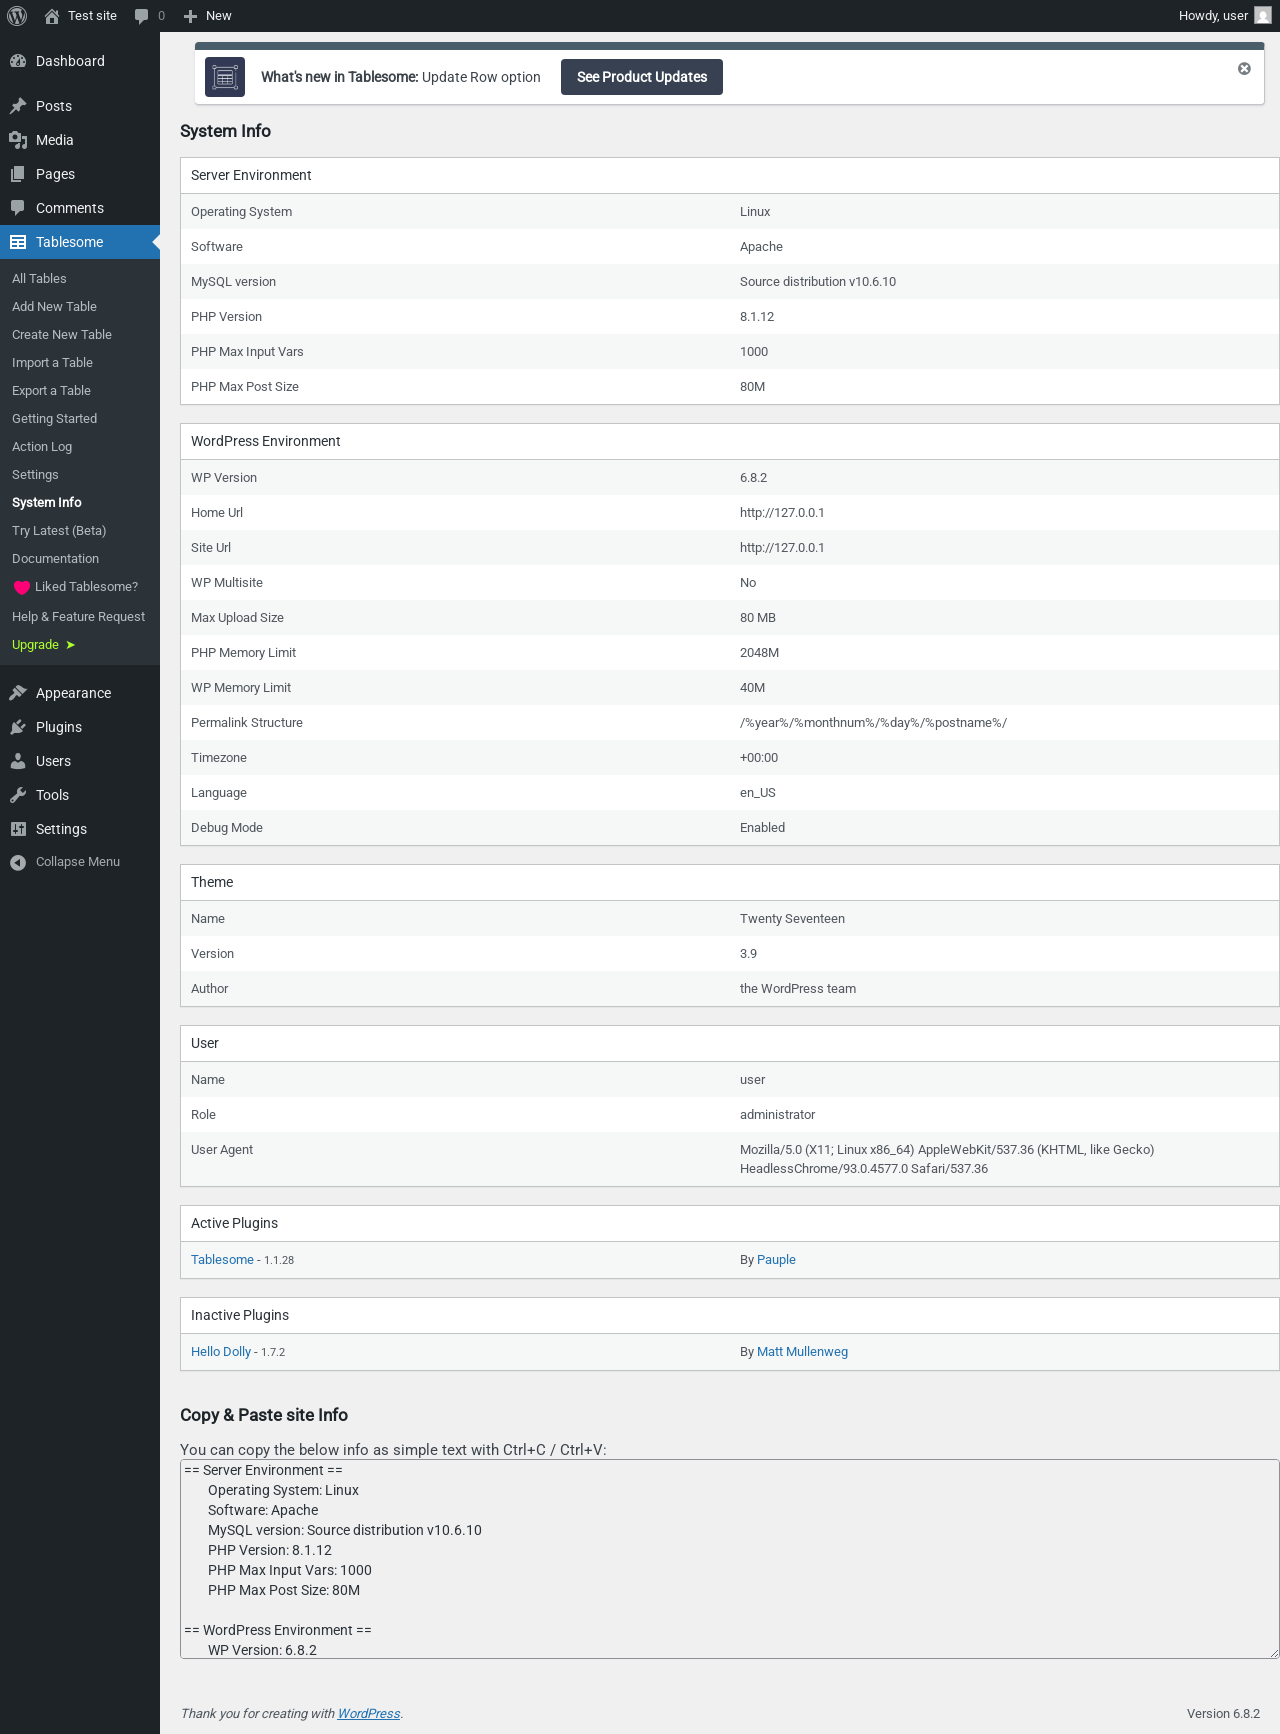
Task: Open the New content dropdown in admin bar
Action: (207, 16)
